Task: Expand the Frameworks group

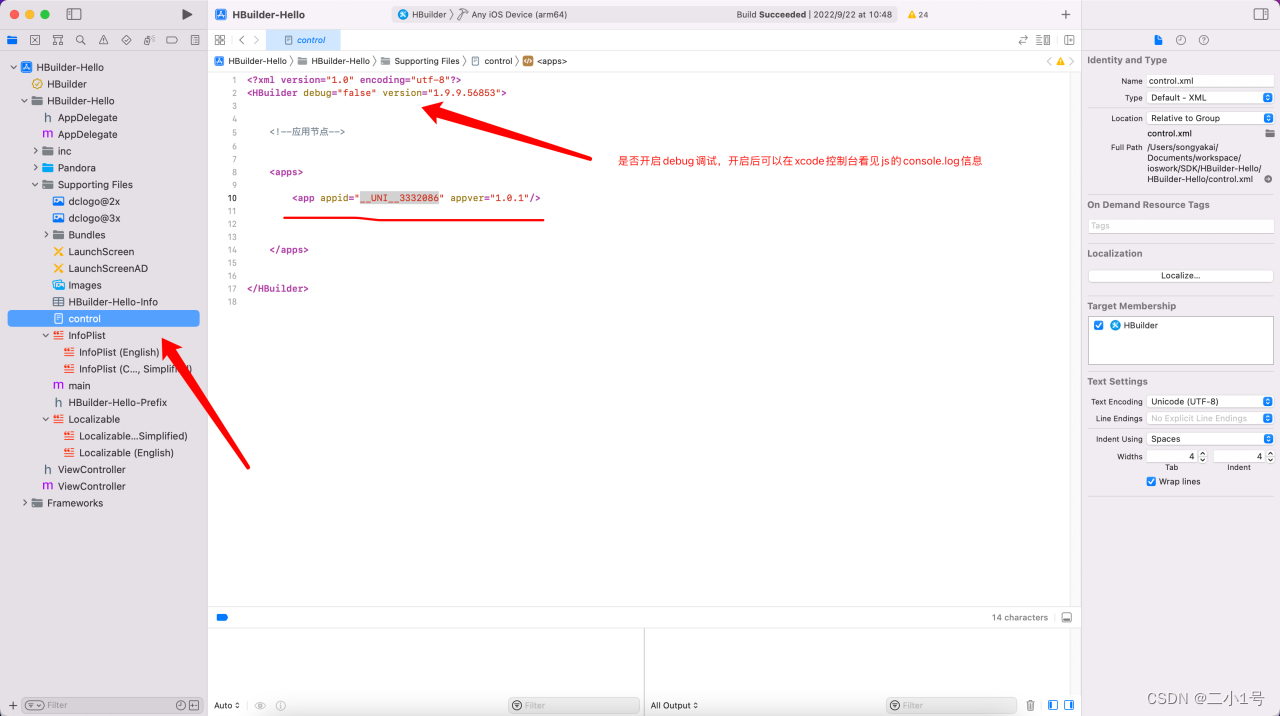Action: [25, 503]
